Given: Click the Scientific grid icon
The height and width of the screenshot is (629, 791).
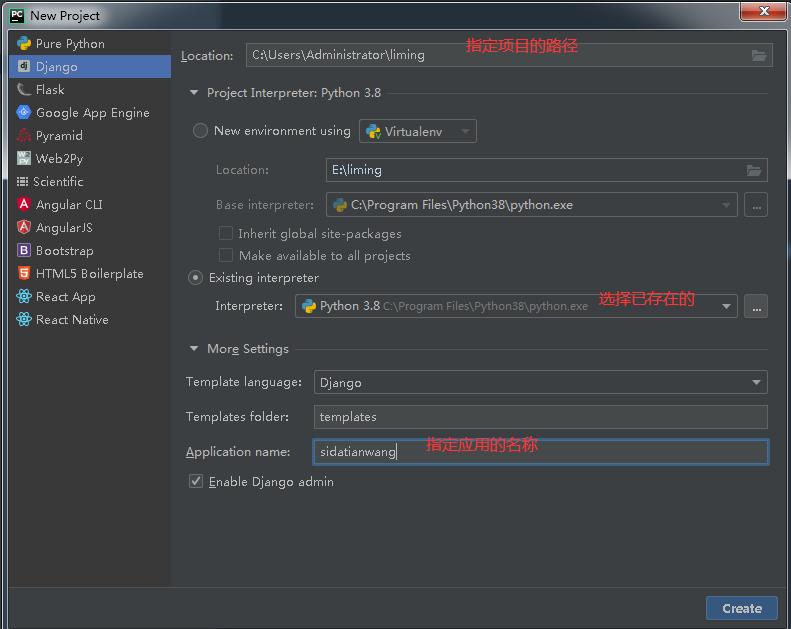Looking at the screenshot, I should coord(22,181).
